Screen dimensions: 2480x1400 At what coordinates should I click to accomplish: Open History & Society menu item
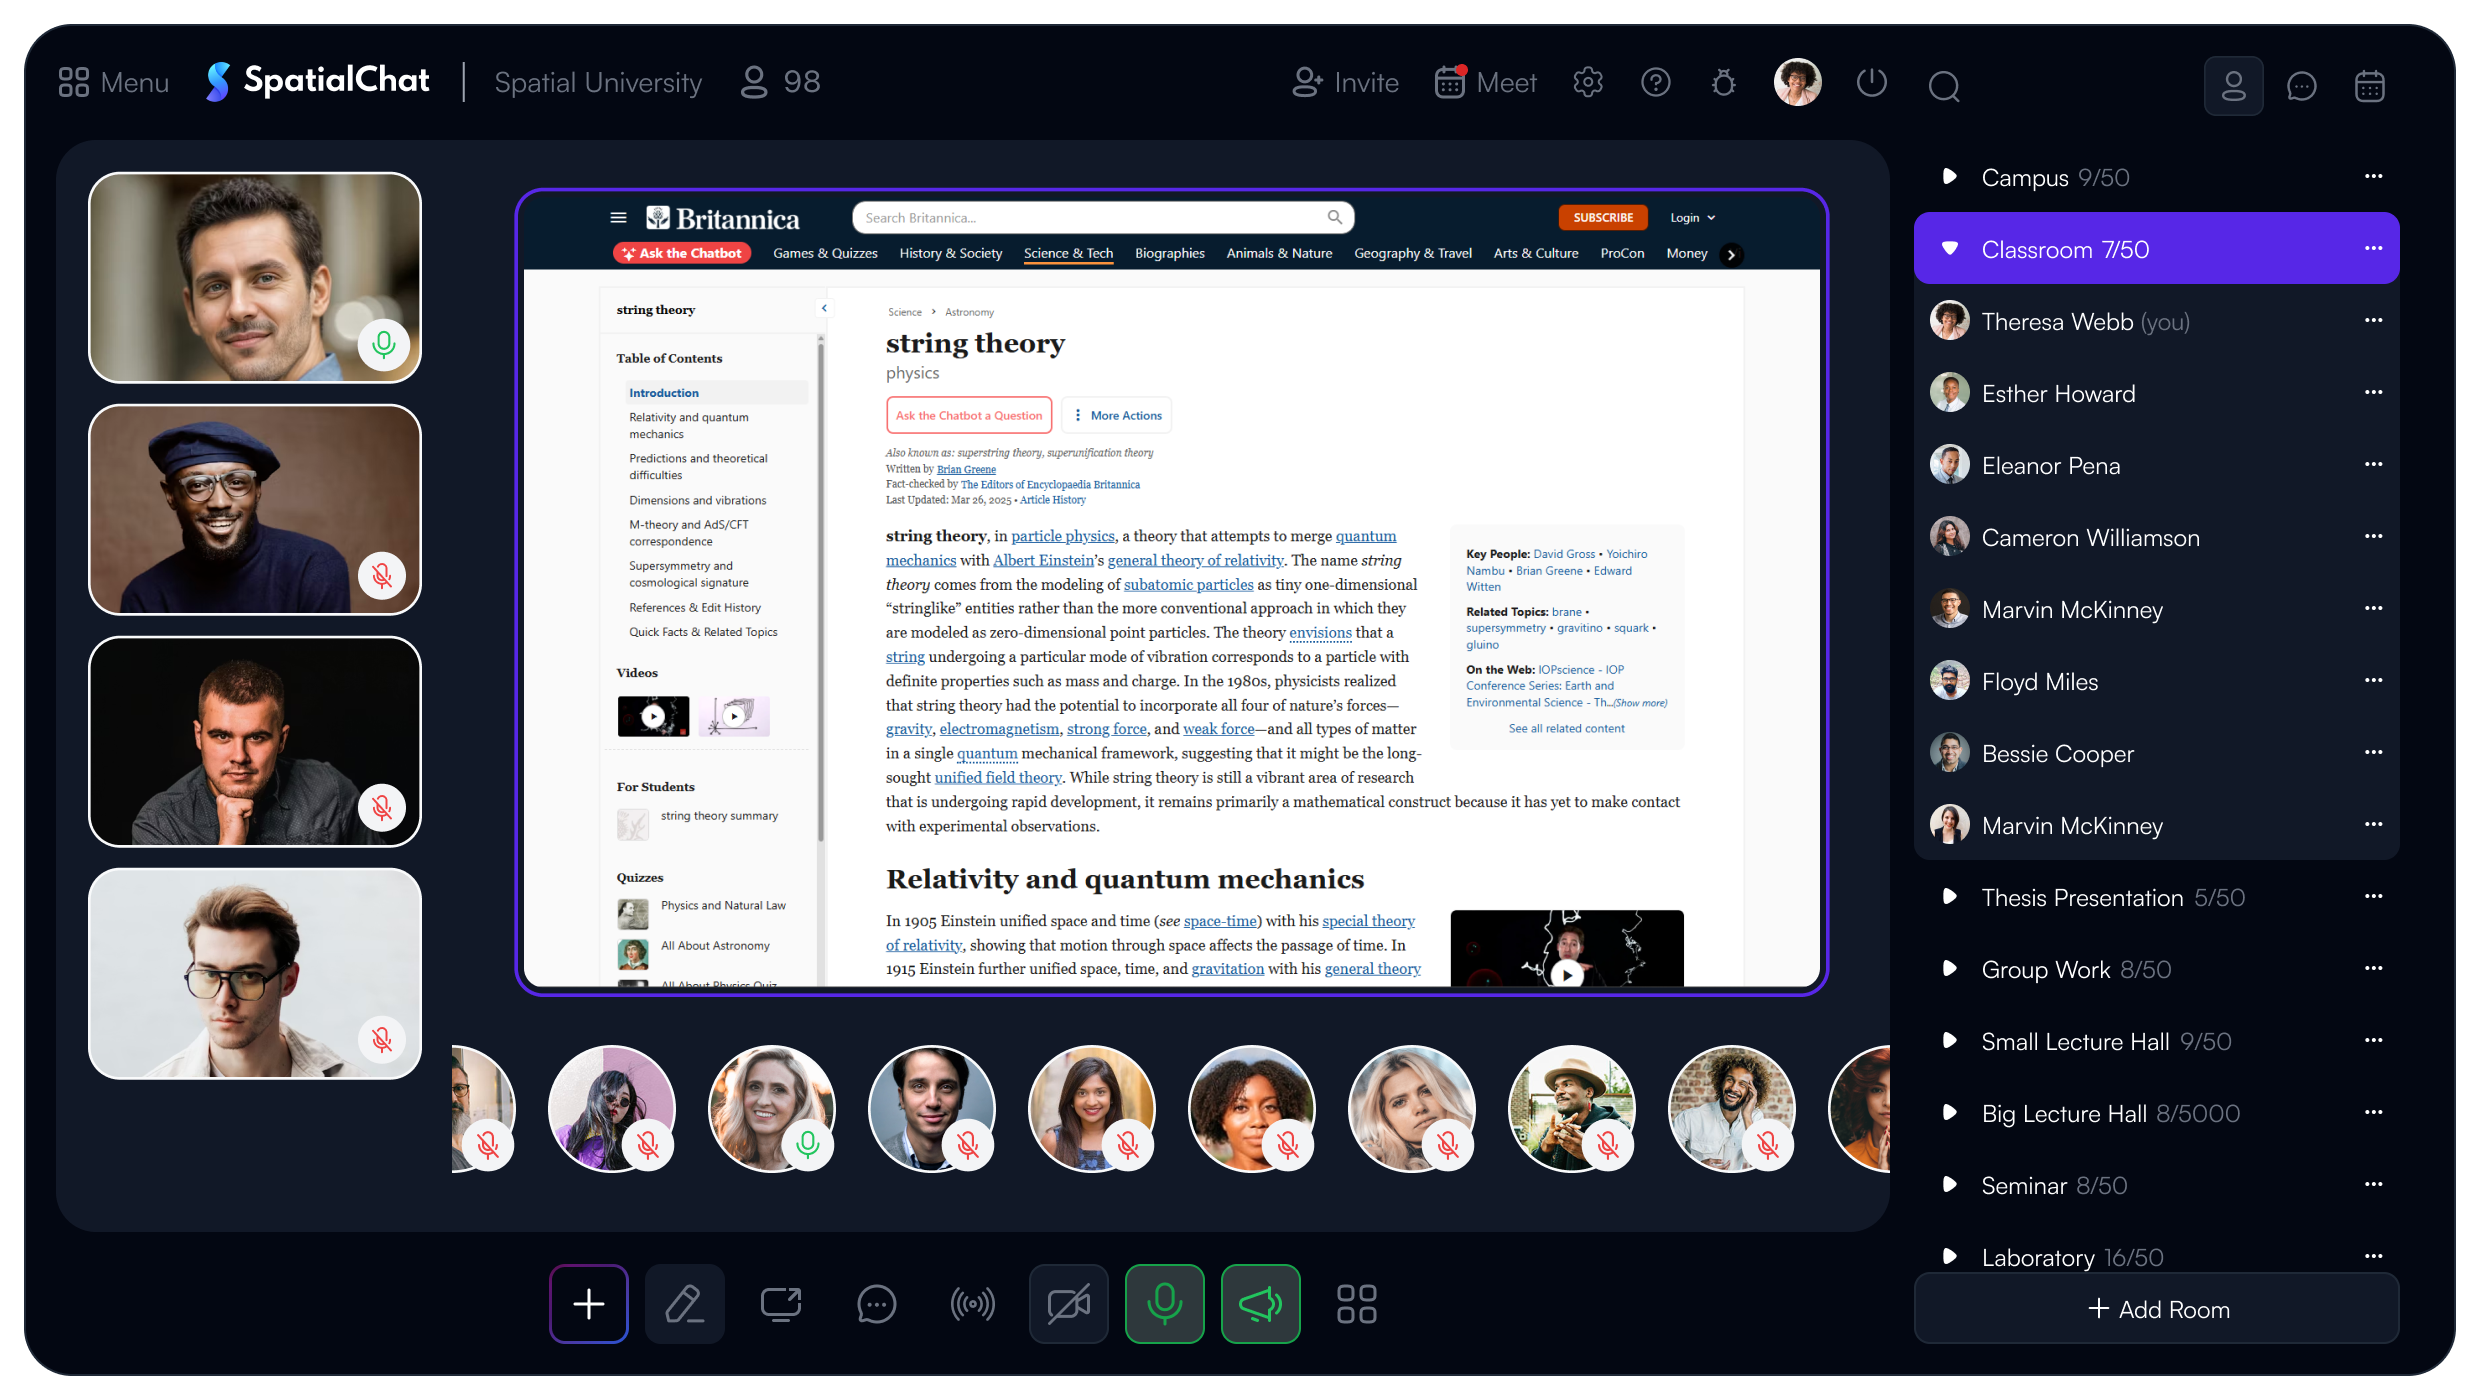coord(950,253)
